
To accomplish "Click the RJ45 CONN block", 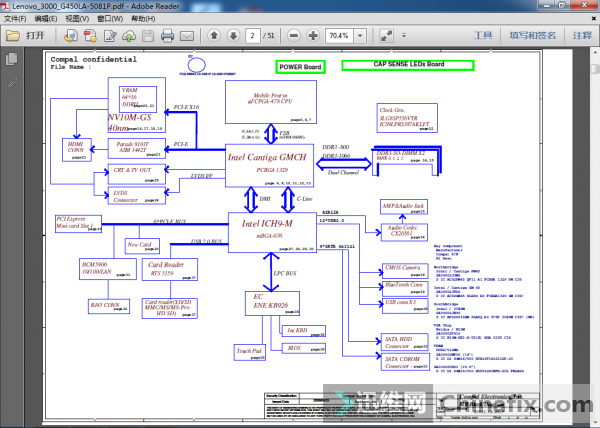I will (109, 306).
